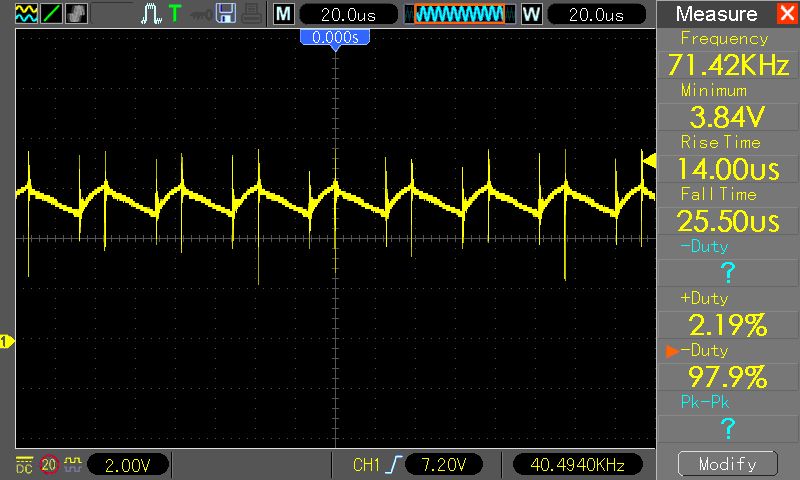
Task: Toggle the yellow probe waveform icon at bottom
Action: [72, 465]
